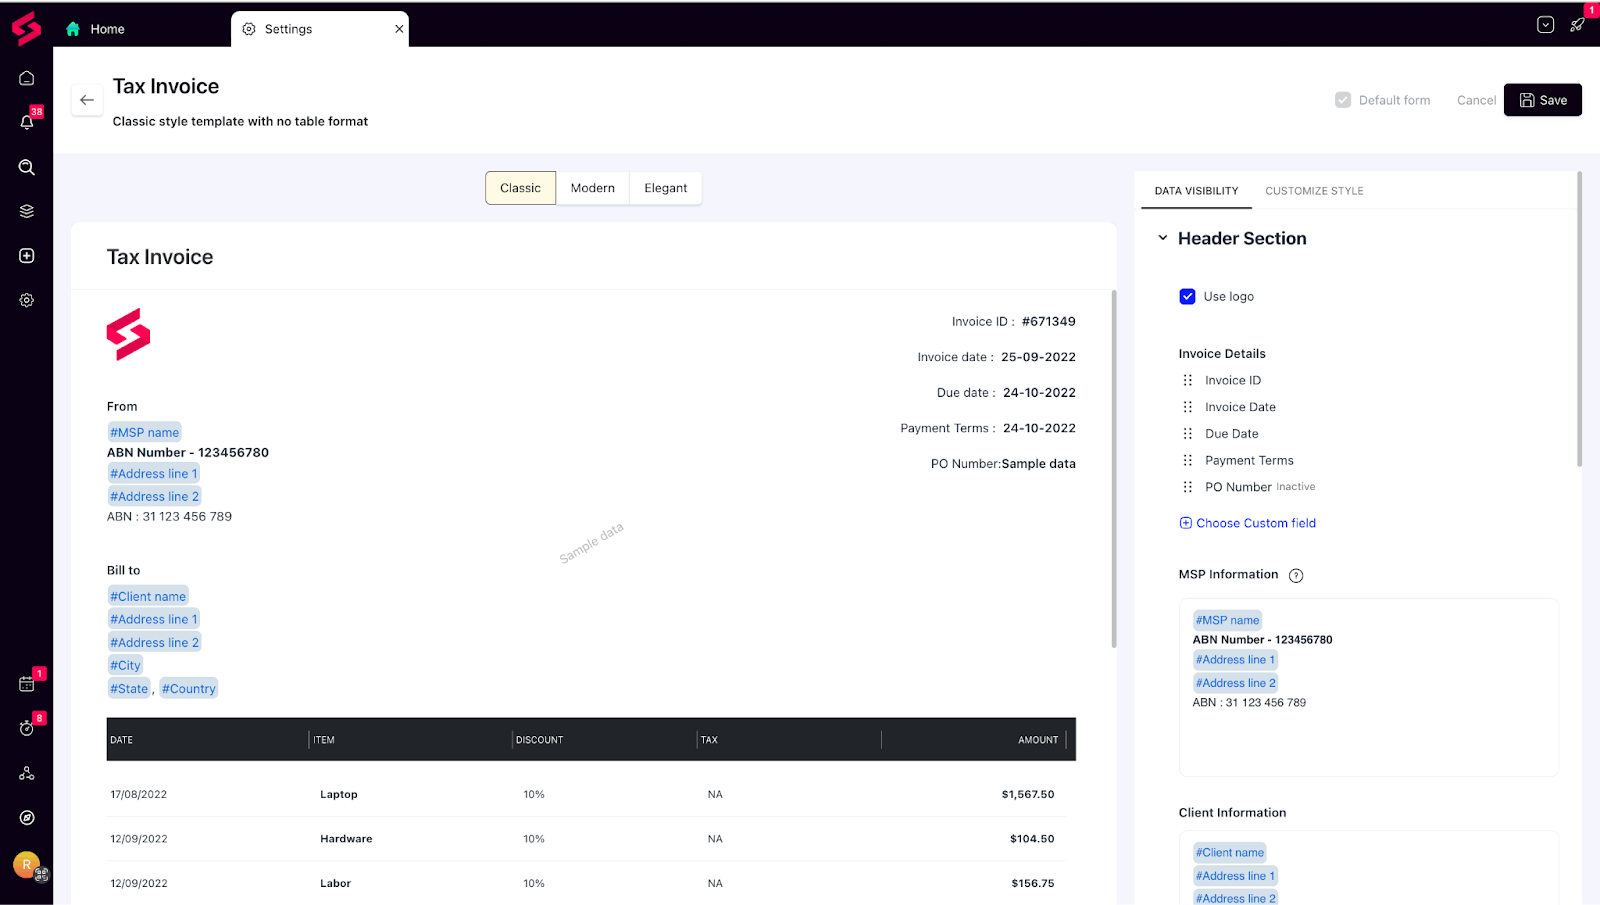
Task: Click the plus-square create icon in sidebar
Action: point(27,256)
